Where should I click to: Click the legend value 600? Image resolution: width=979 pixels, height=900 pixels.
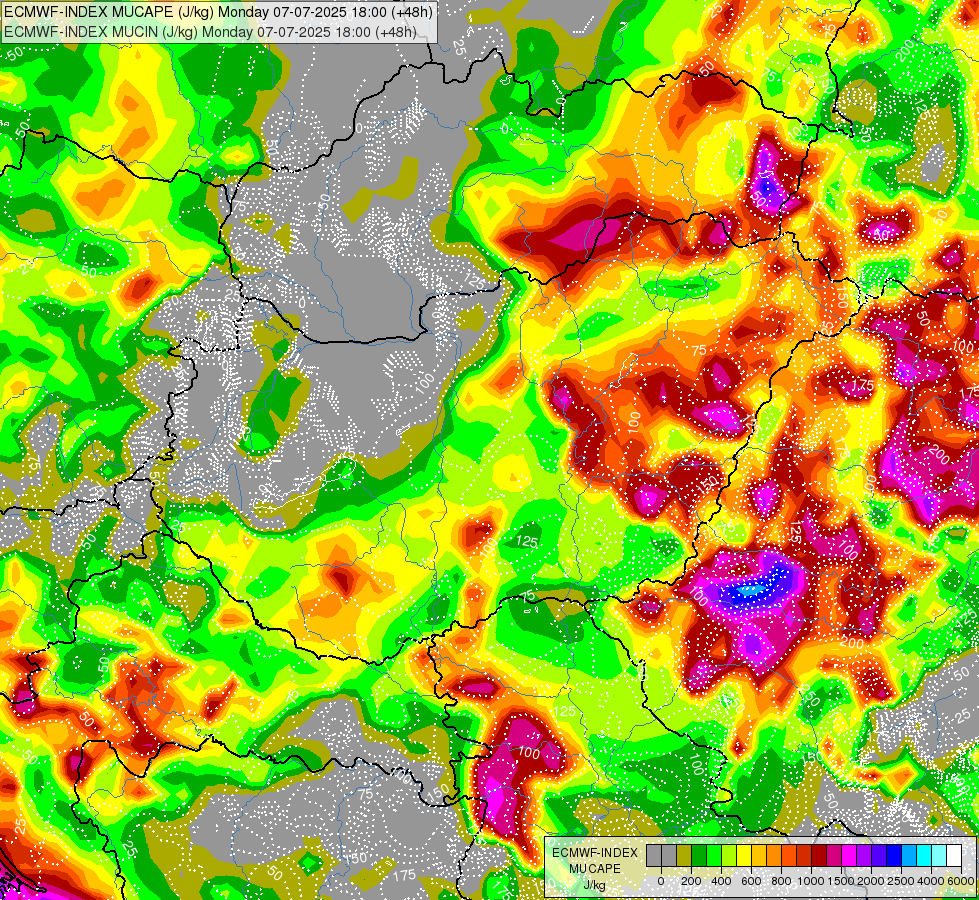point(751,881)
